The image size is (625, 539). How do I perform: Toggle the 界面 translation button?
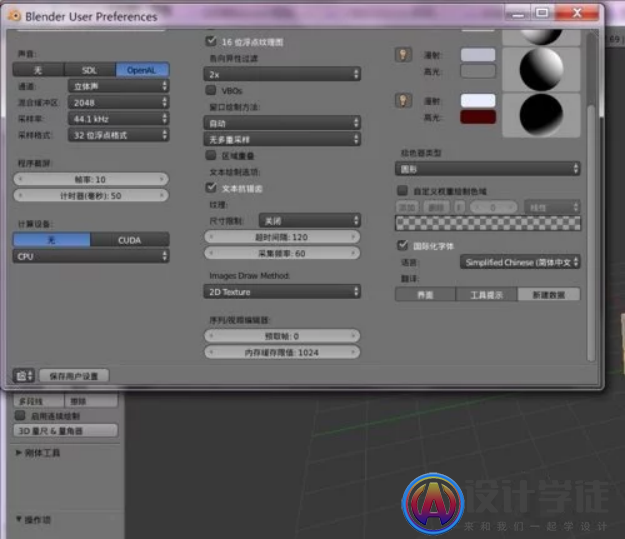click(425, 295)
